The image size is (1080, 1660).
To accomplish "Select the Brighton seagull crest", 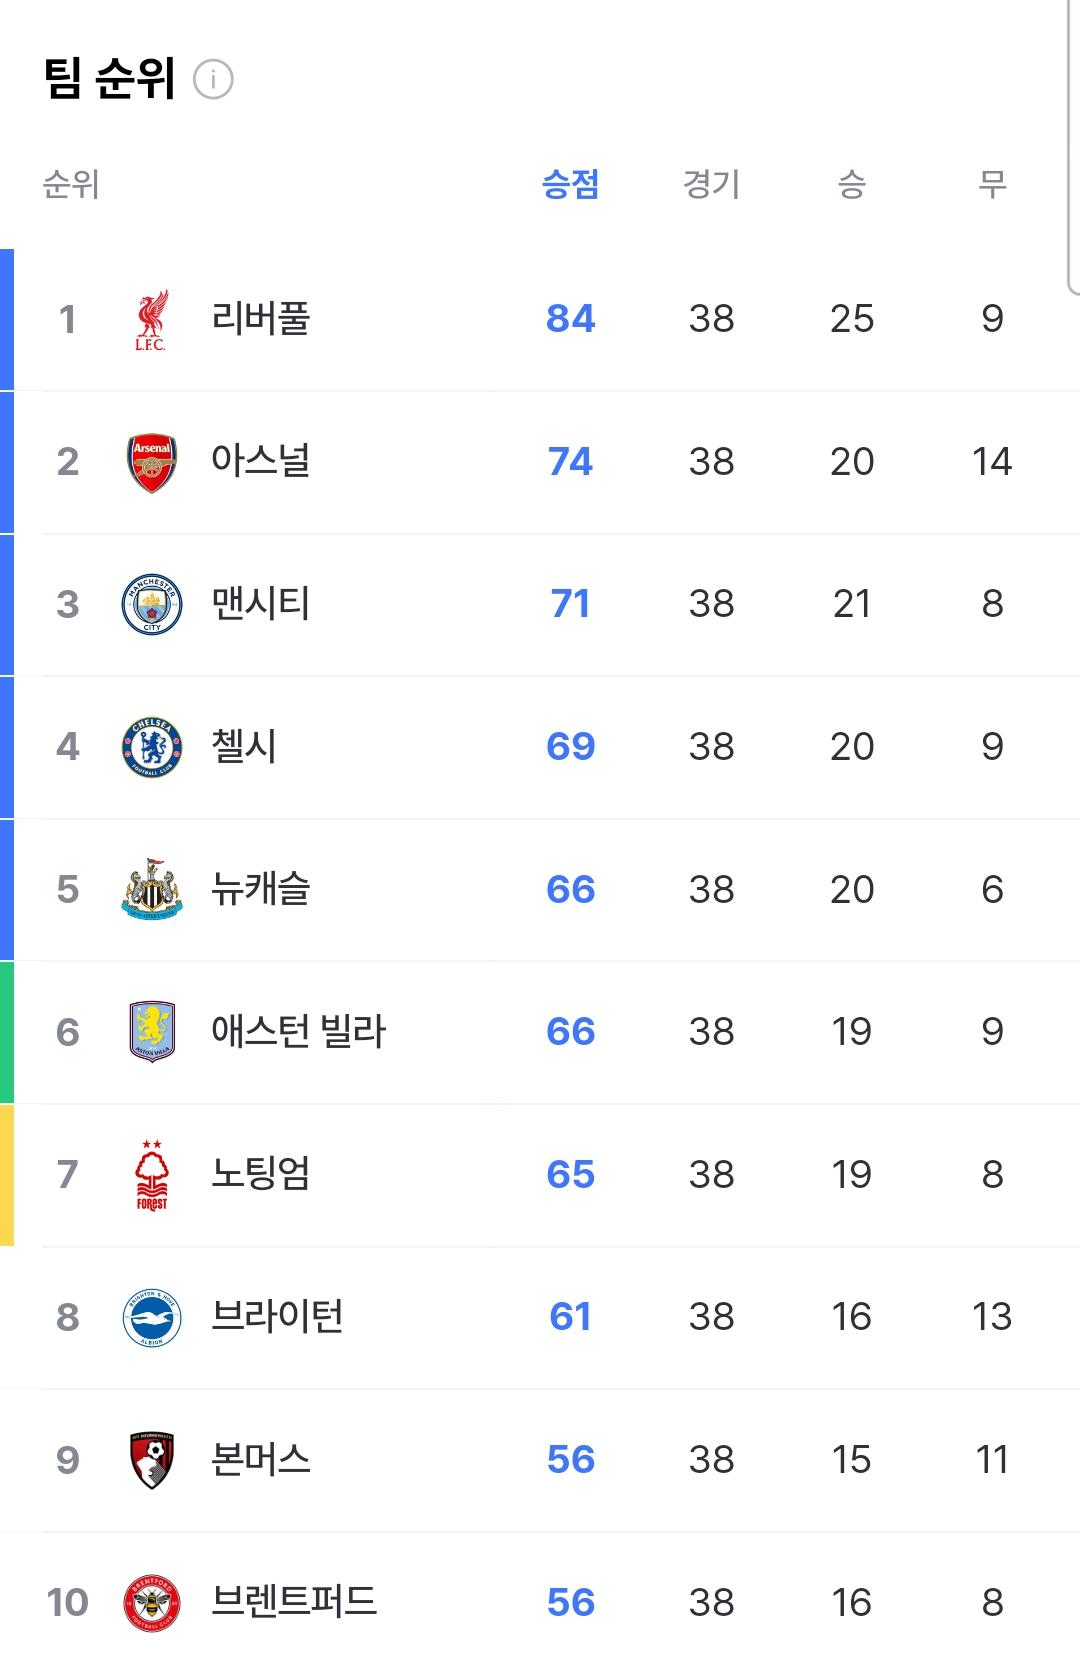I will pyautogui.click(x=152, y=1317).
